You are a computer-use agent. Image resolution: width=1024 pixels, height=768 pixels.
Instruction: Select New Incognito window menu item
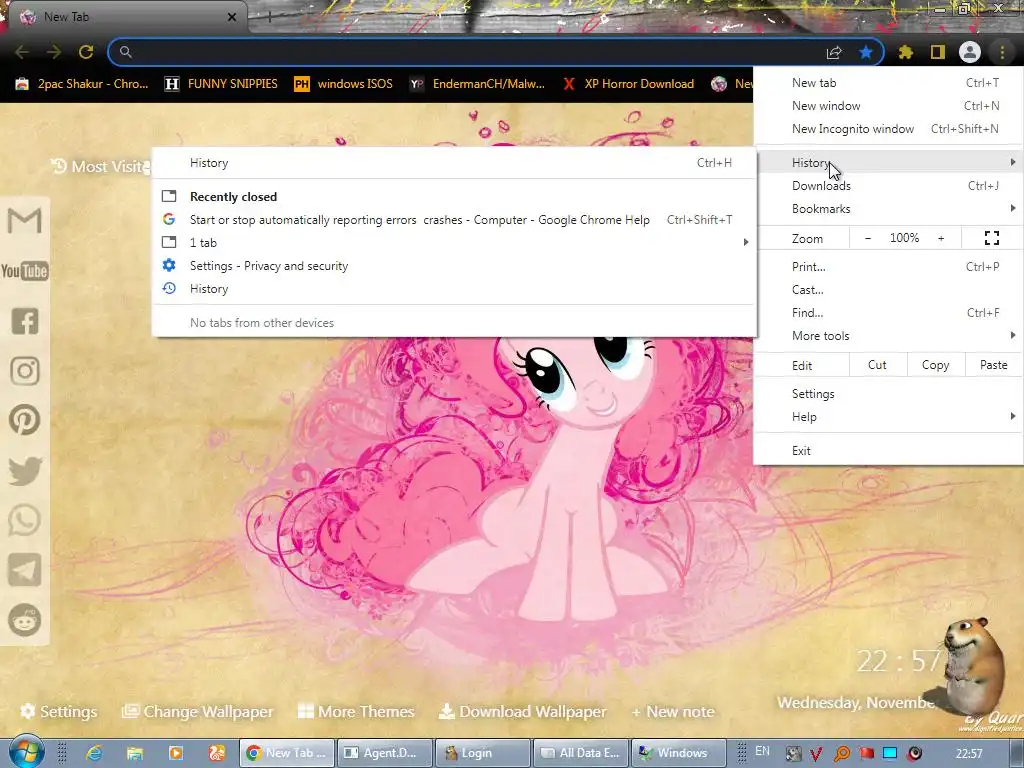click(x=888, y=129)
